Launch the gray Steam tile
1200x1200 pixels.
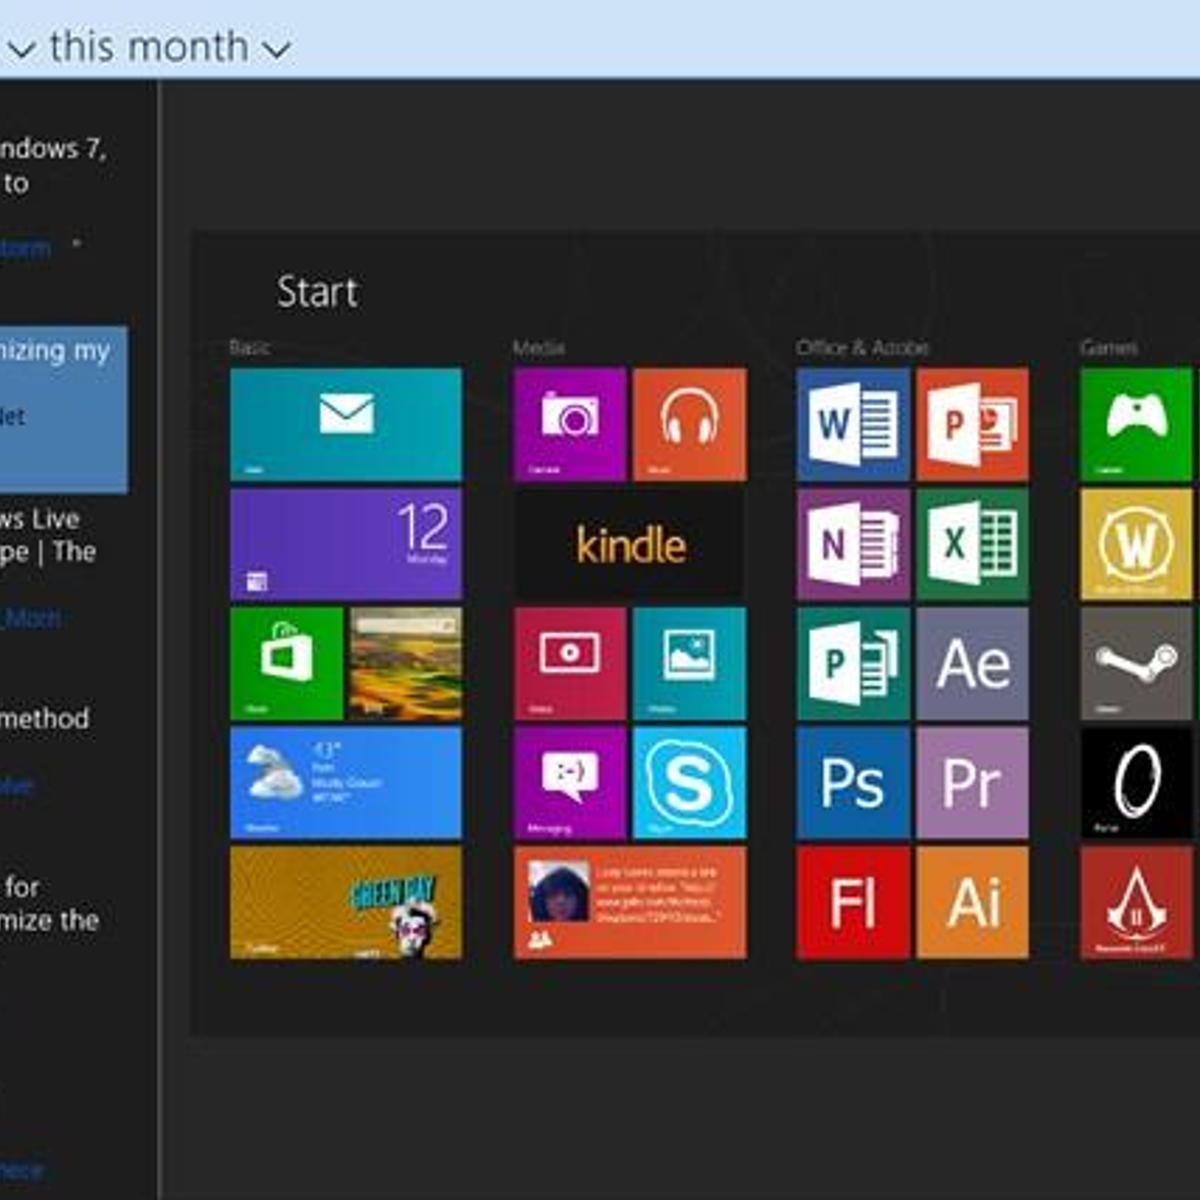coord(1137,664)
